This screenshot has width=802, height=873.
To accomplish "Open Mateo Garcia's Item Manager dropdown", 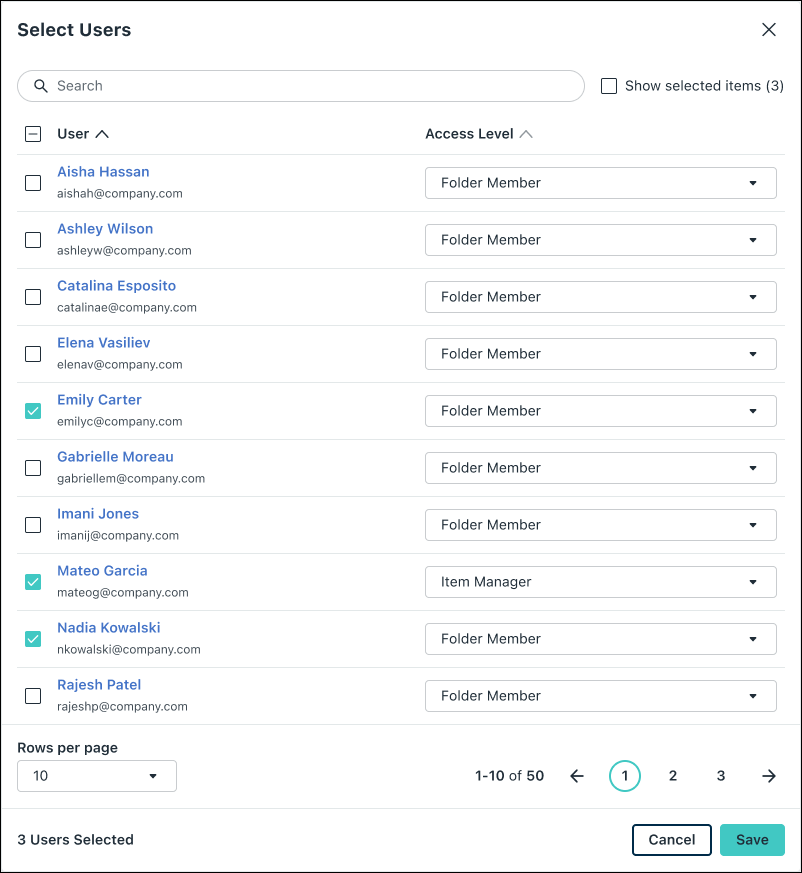I will click(x=600, y=581).
